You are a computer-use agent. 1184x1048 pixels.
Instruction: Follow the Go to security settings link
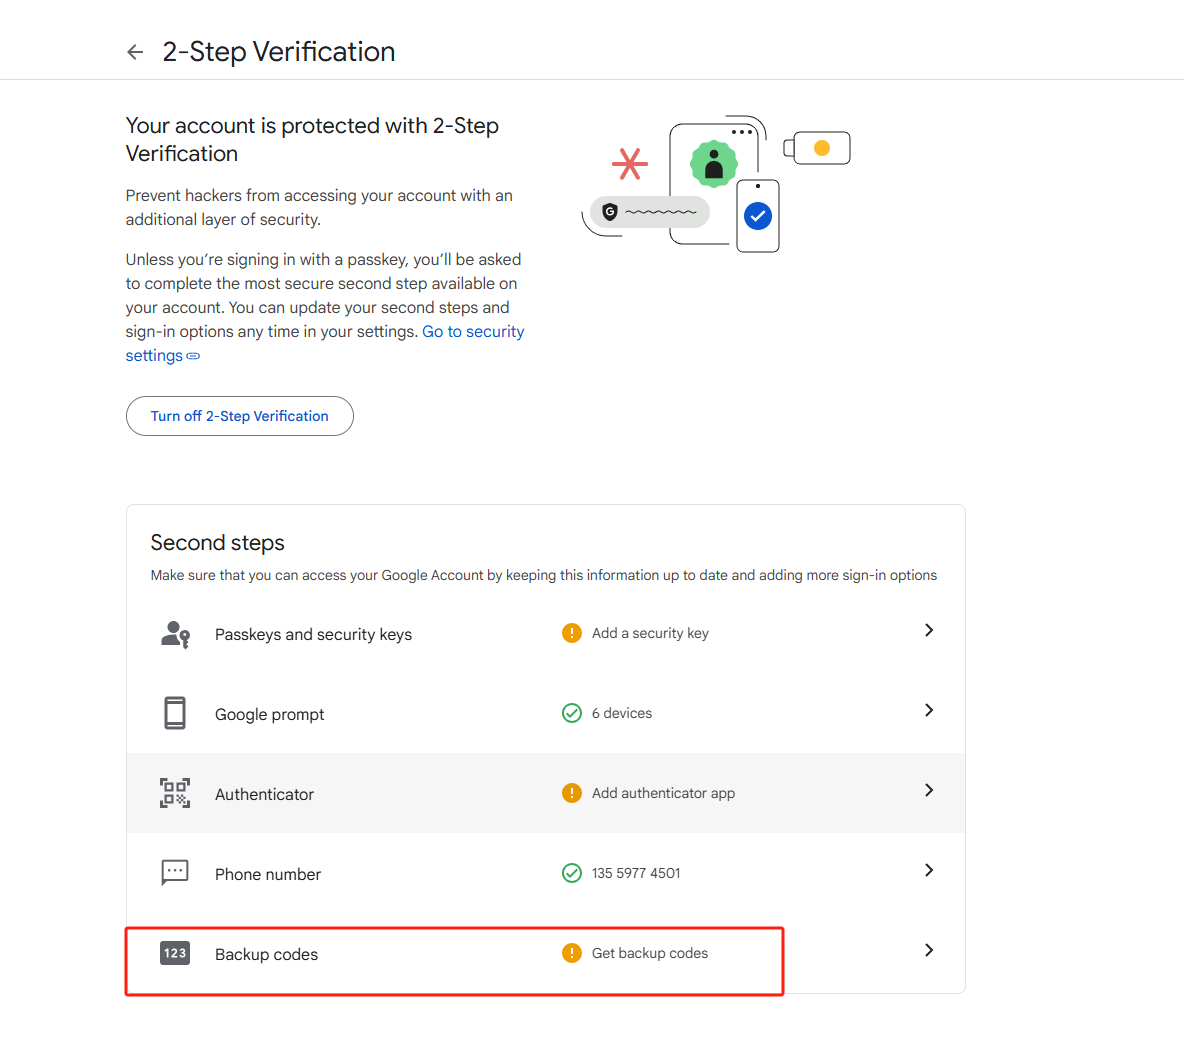[472, 332]
